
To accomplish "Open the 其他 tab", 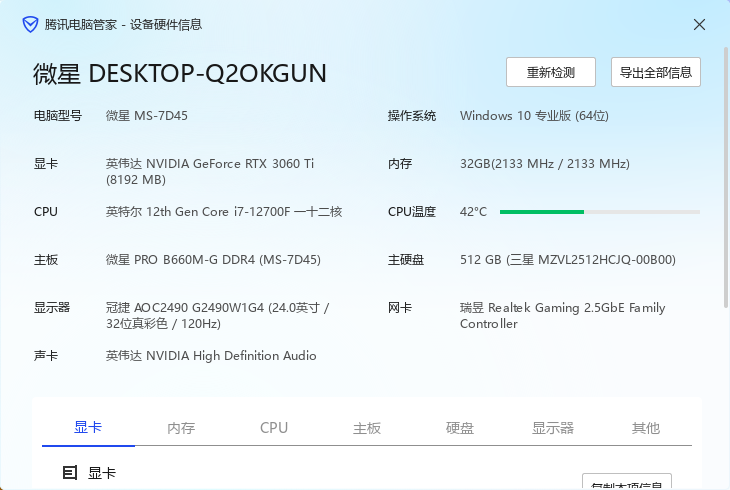I will pyautogui.click(x=646, y=428).
